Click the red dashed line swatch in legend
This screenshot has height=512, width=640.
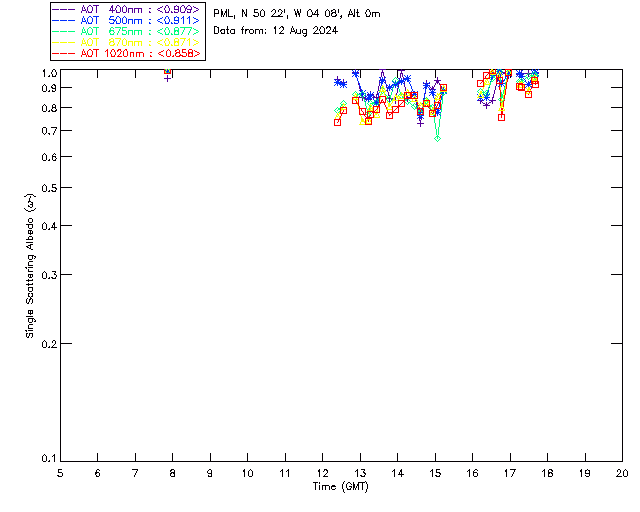tap(64, 53)
